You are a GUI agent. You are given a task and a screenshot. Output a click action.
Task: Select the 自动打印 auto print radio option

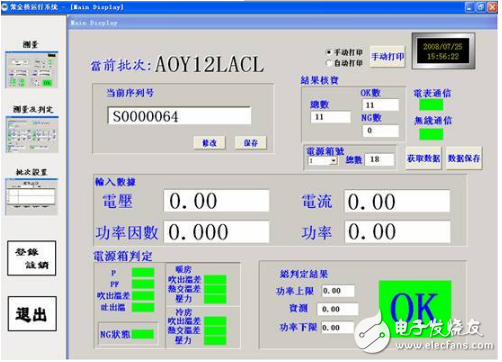click(x=329, y=63)
